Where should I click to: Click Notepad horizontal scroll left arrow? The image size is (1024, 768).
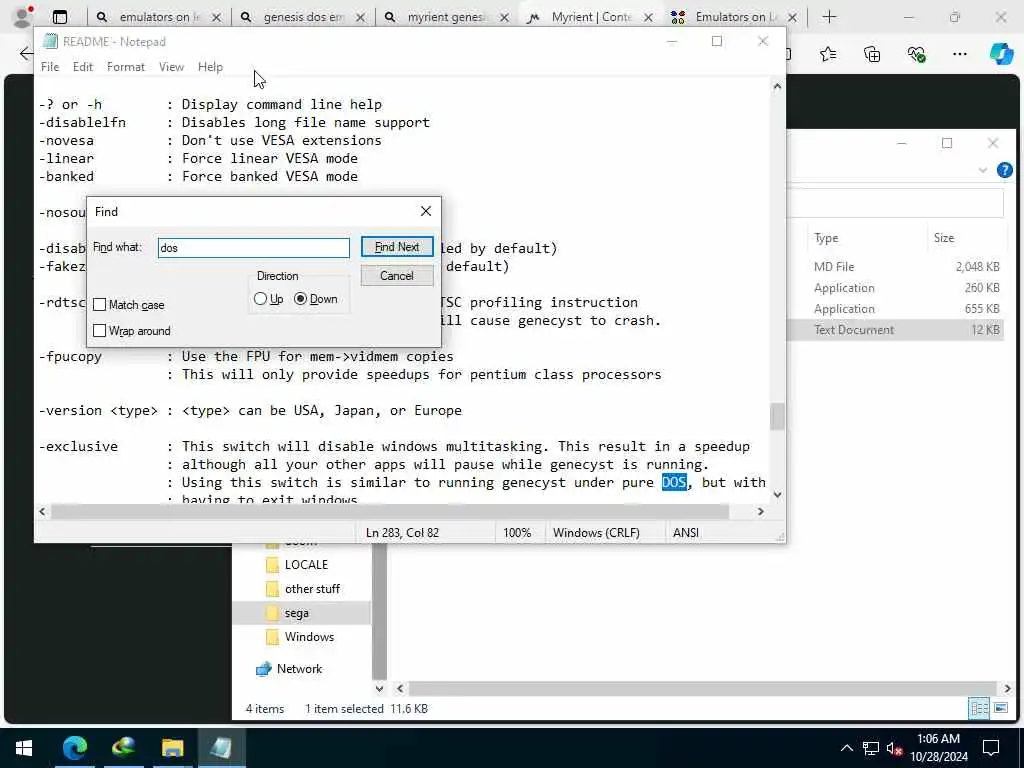pos(42,511)
